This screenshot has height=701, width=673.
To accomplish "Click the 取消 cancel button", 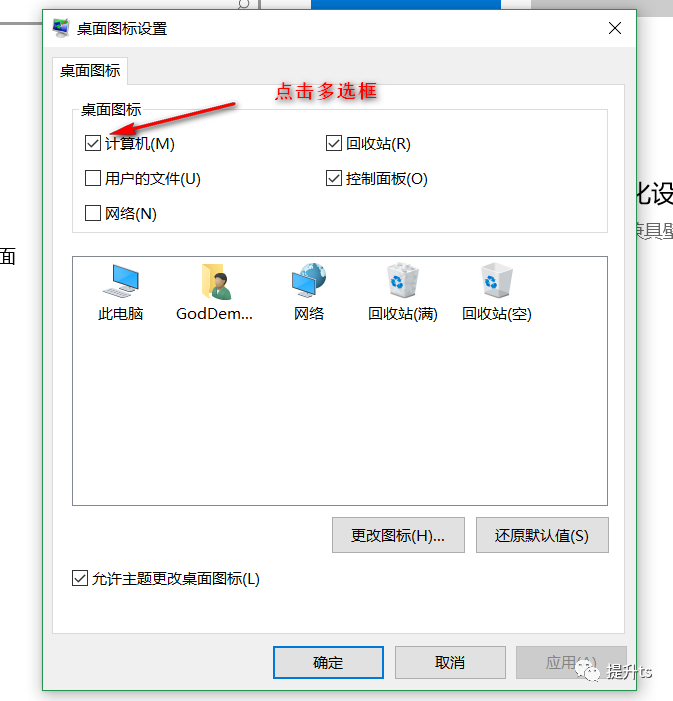I will click(450, 662).
